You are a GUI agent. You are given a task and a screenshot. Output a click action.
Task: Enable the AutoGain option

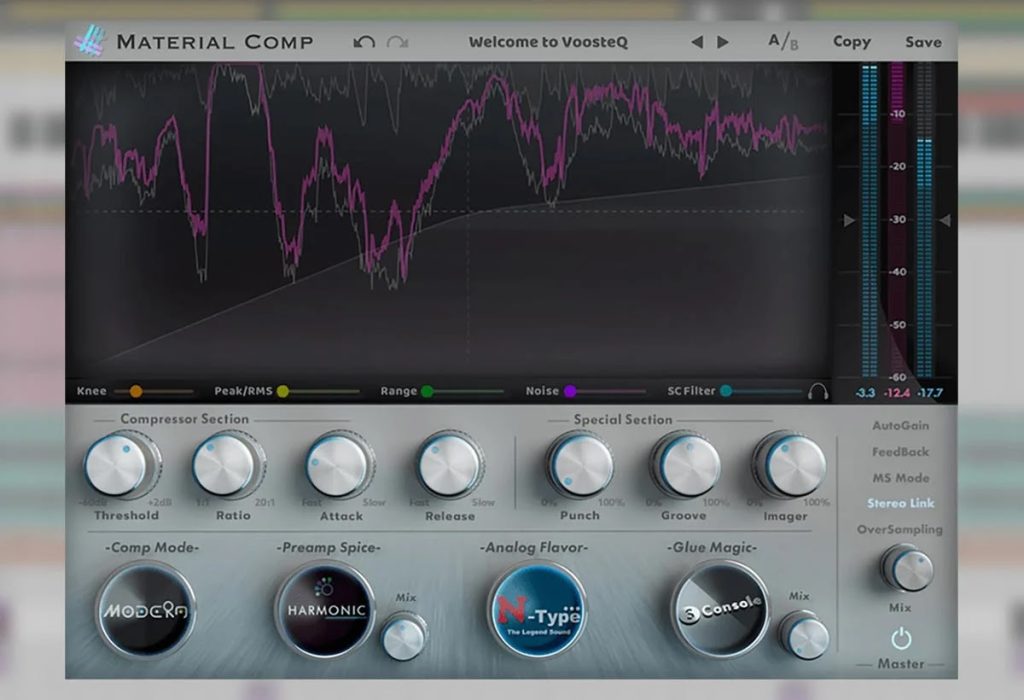point(901,426)
